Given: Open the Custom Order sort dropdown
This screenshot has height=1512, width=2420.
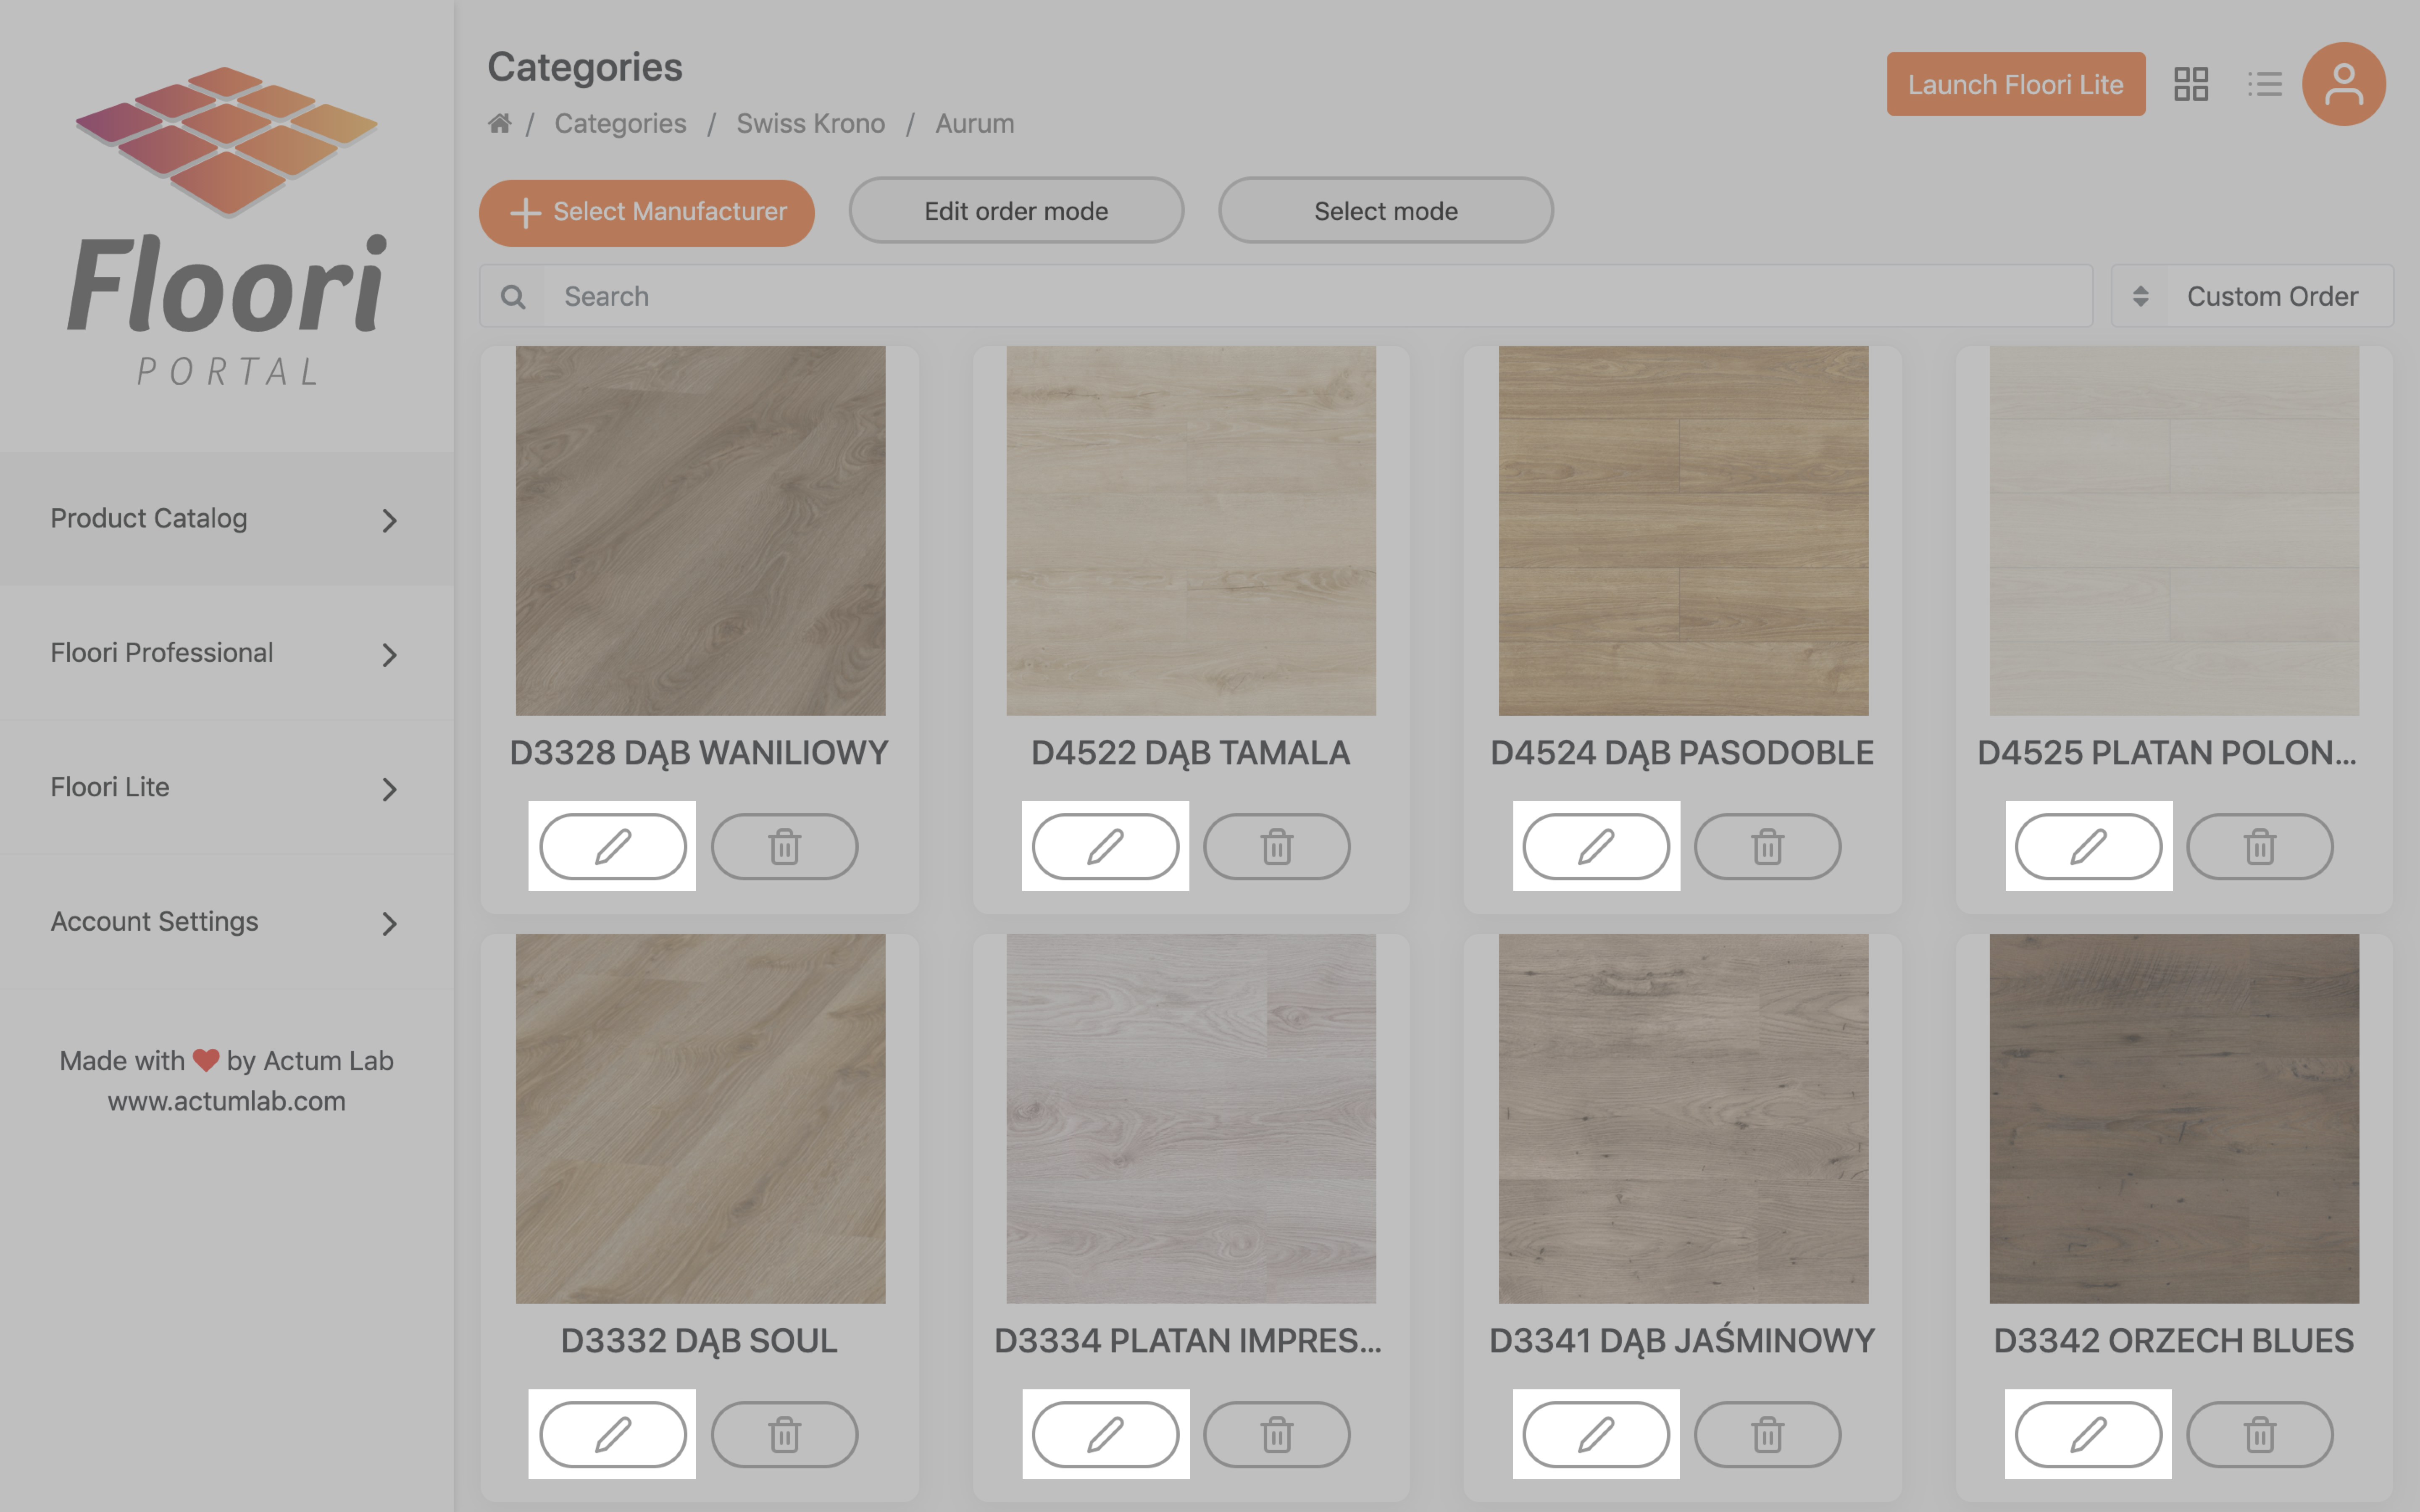Looking at the screenshot, I should 2252,296.
